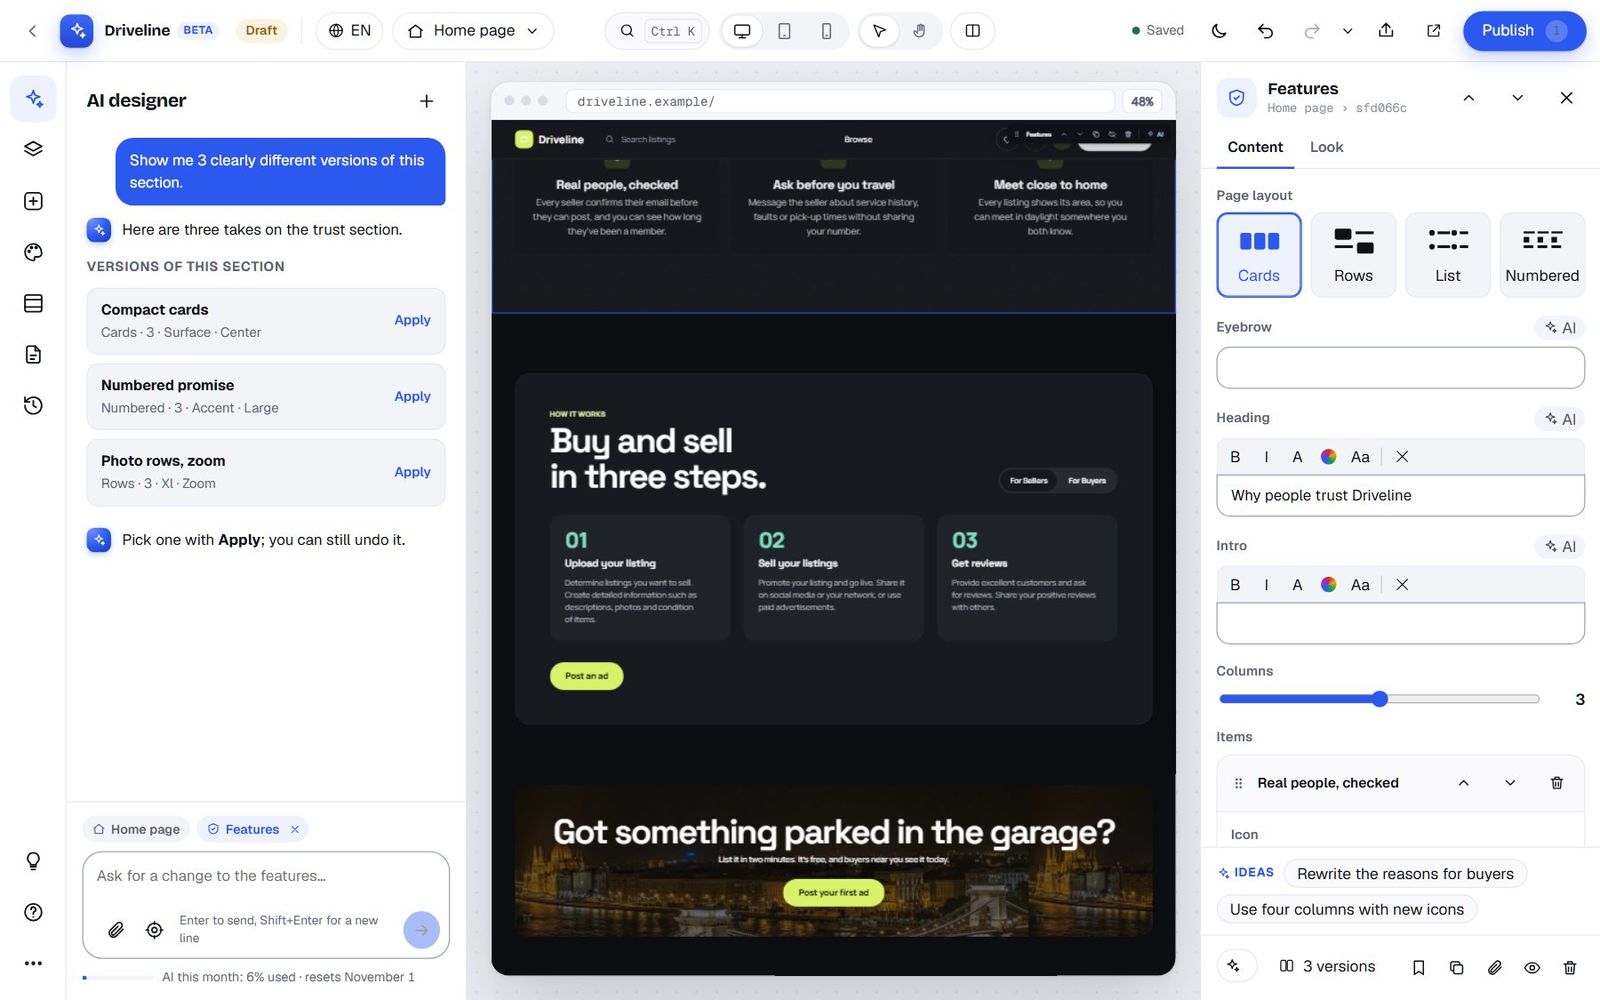1600x1000 pixels.
Task: Switch to mobile viewport preview
Action: point(826,31)
